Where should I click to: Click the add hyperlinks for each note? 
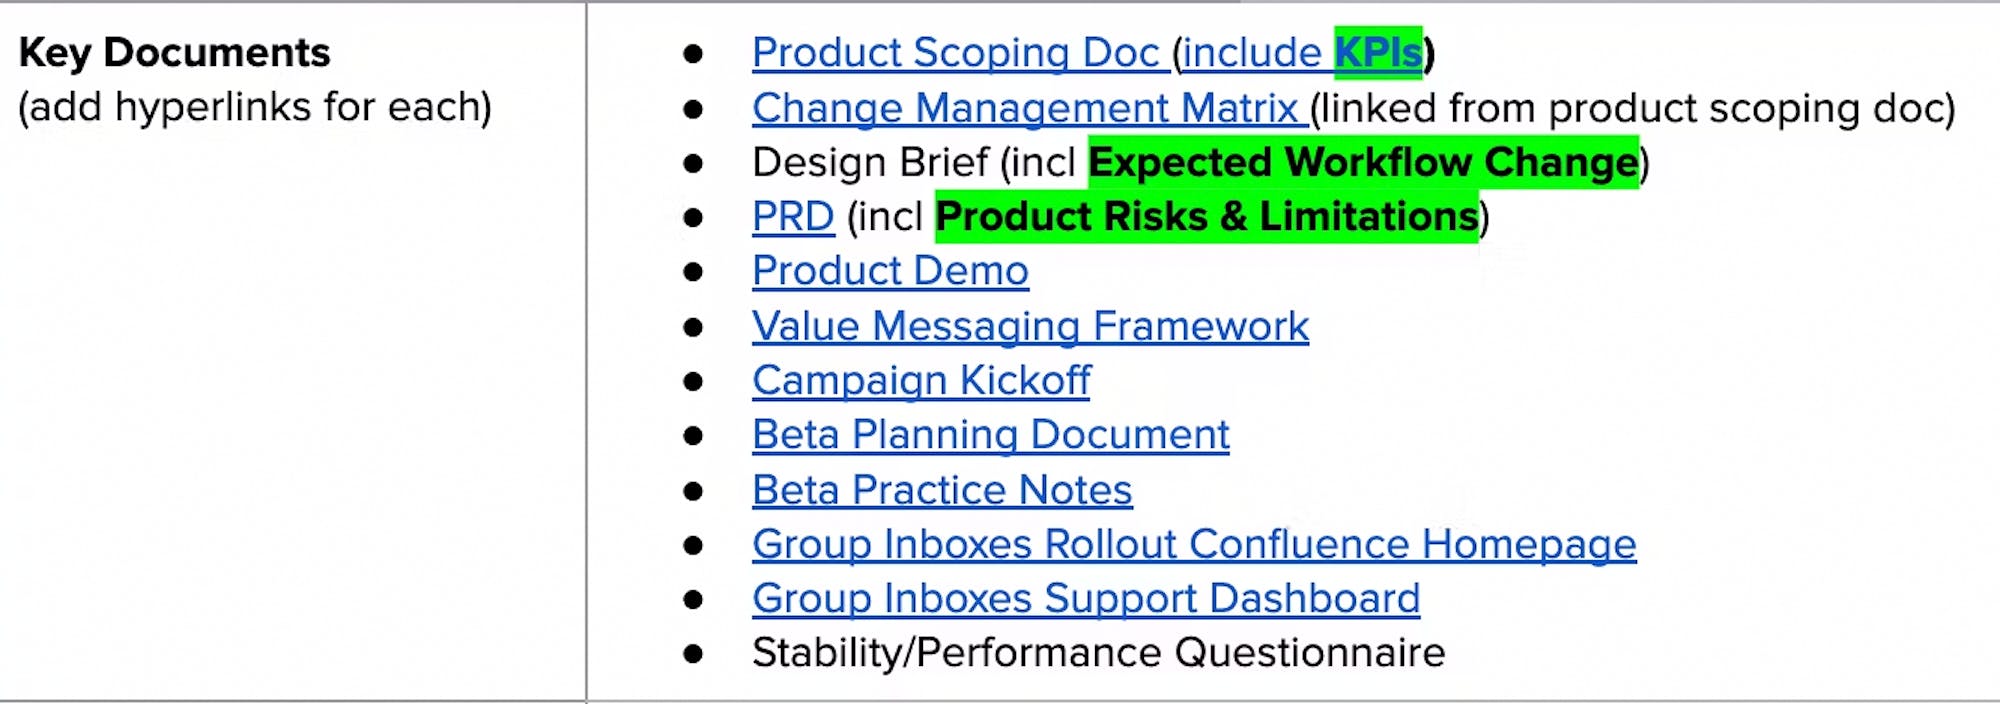255,107
